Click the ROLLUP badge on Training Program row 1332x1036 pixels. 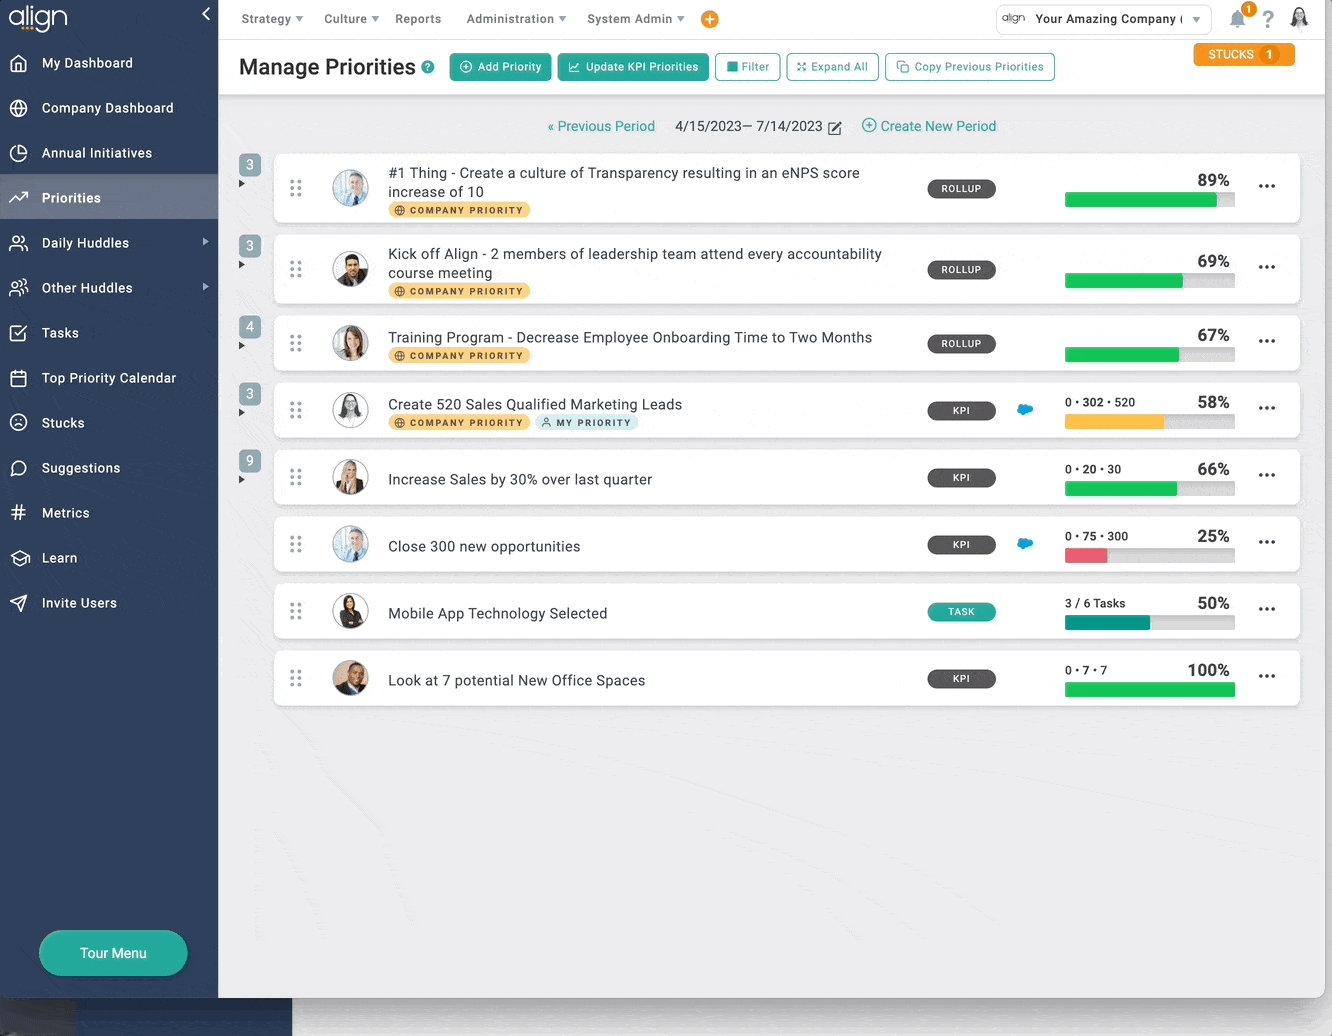pyautogui.click(x=961, y=343)
